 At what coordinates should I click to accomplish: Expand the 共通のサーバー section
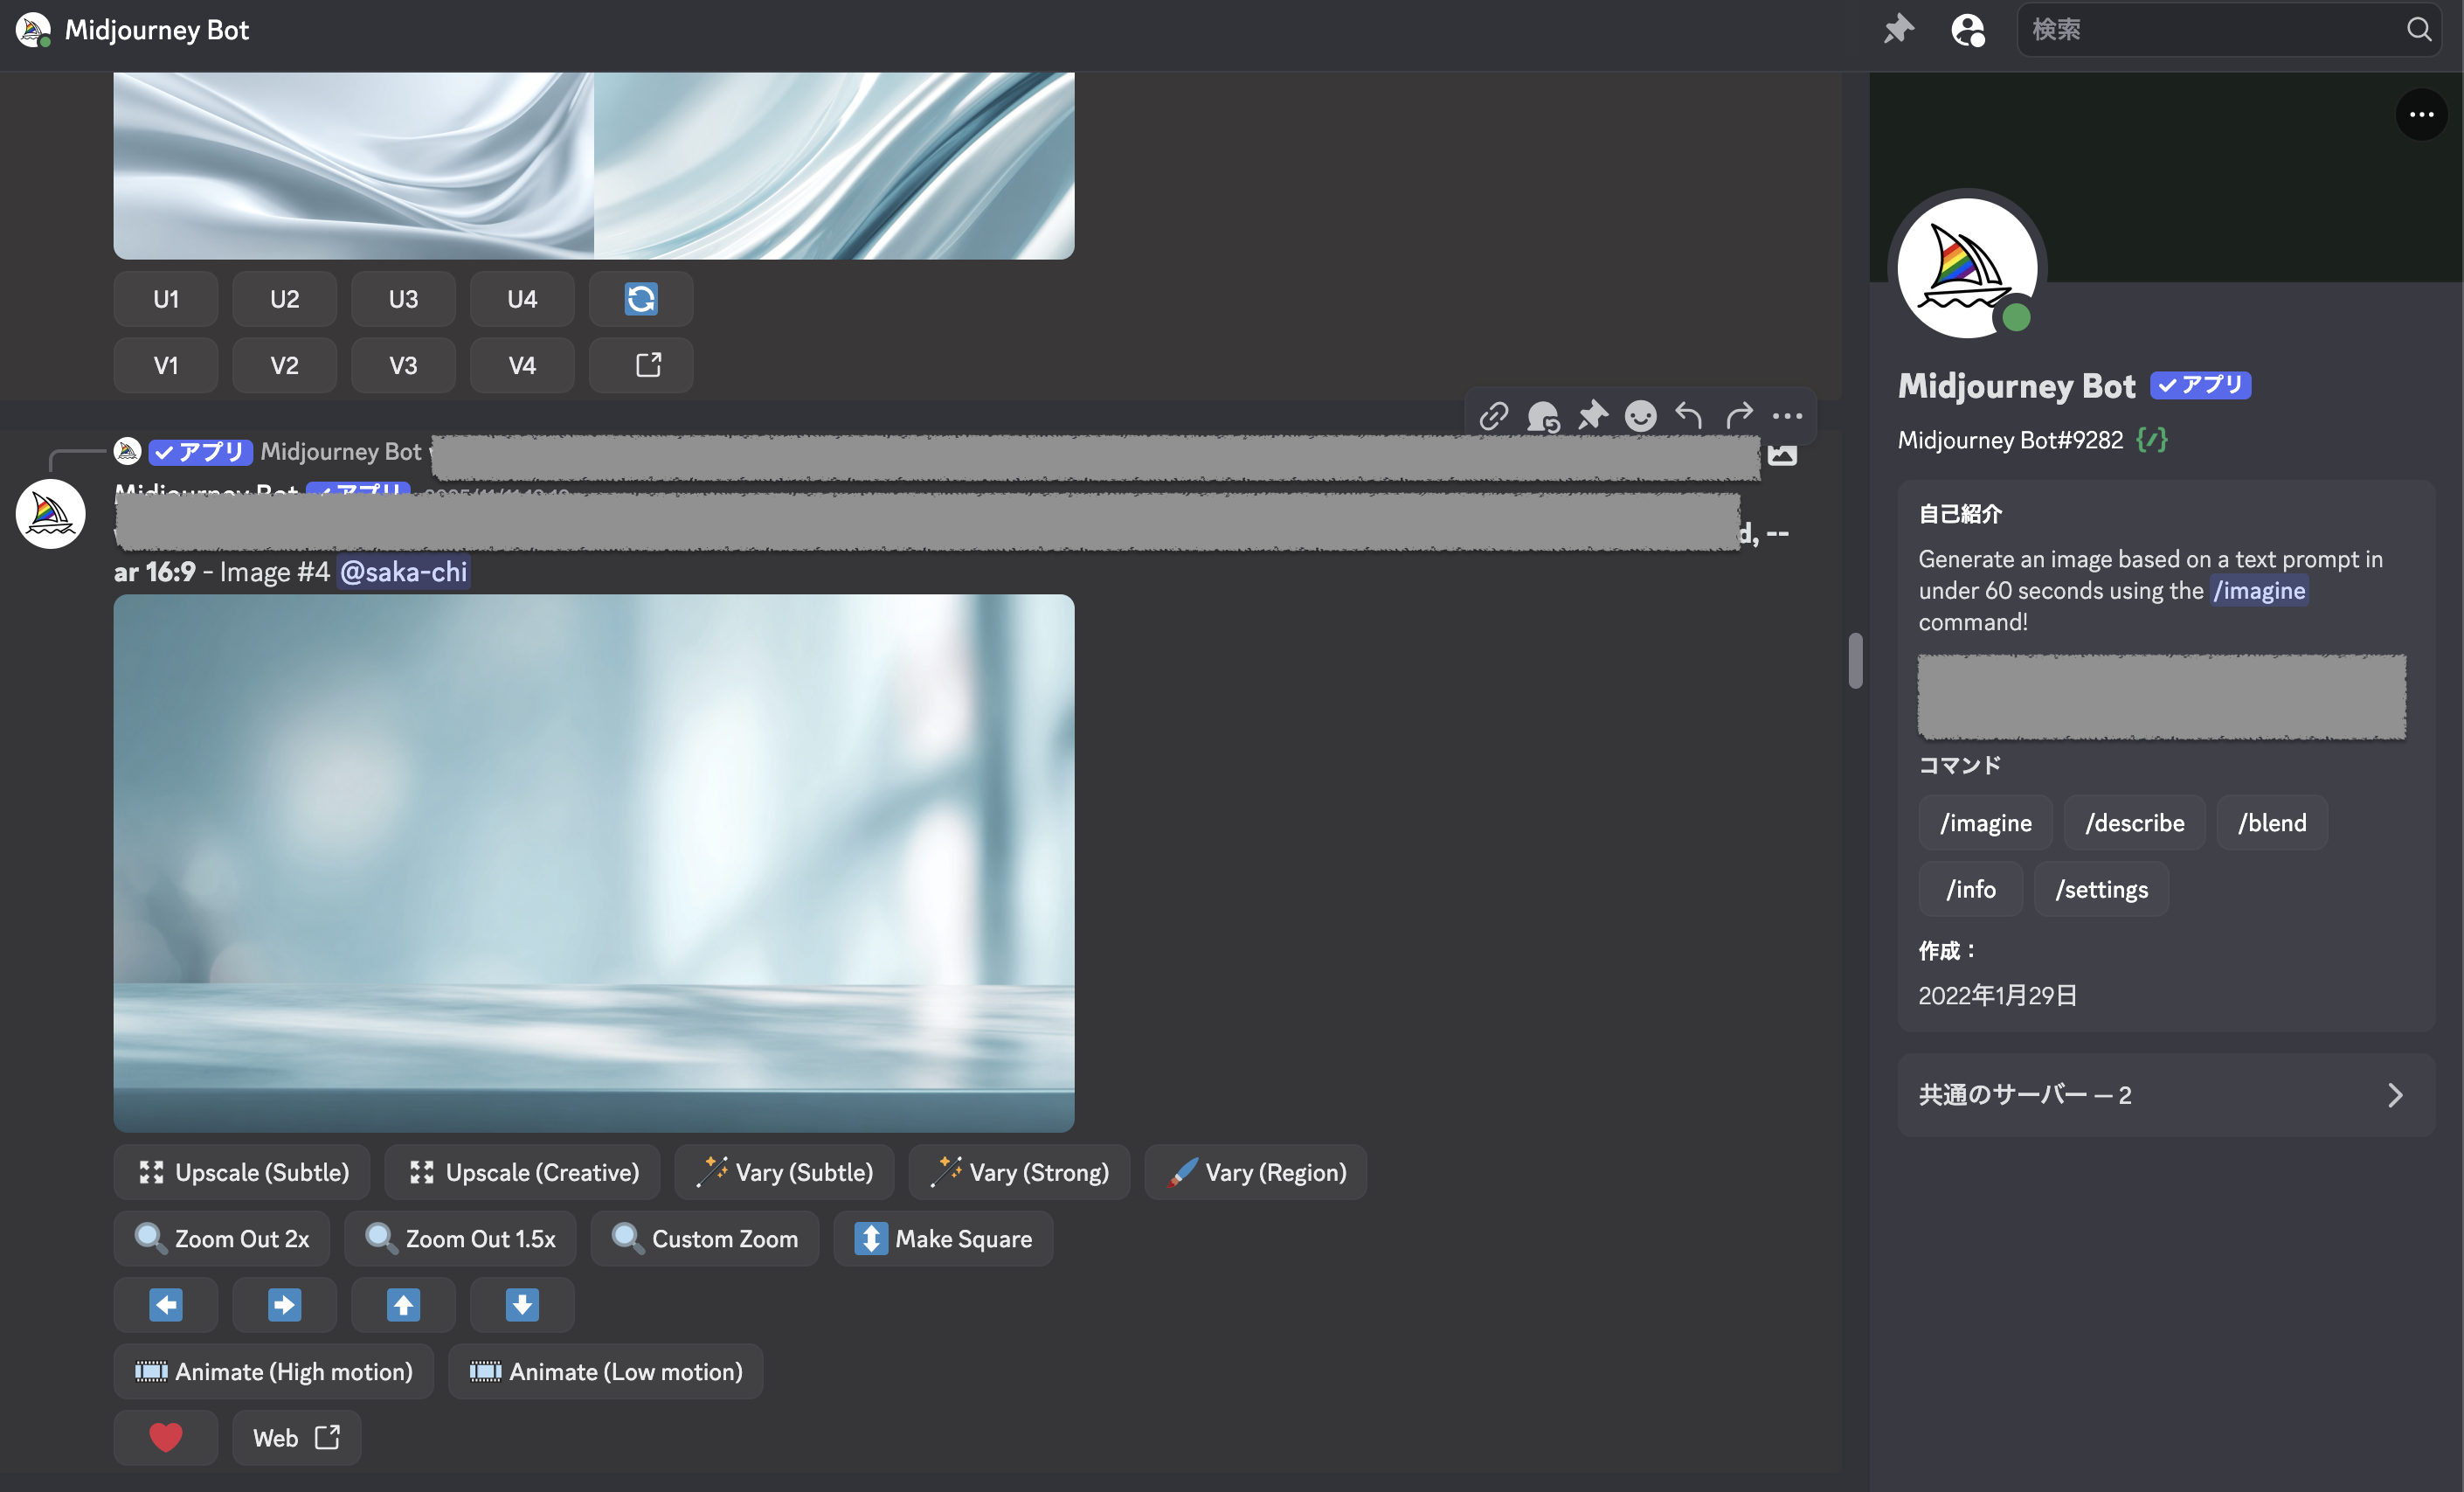point(2165,1095)
